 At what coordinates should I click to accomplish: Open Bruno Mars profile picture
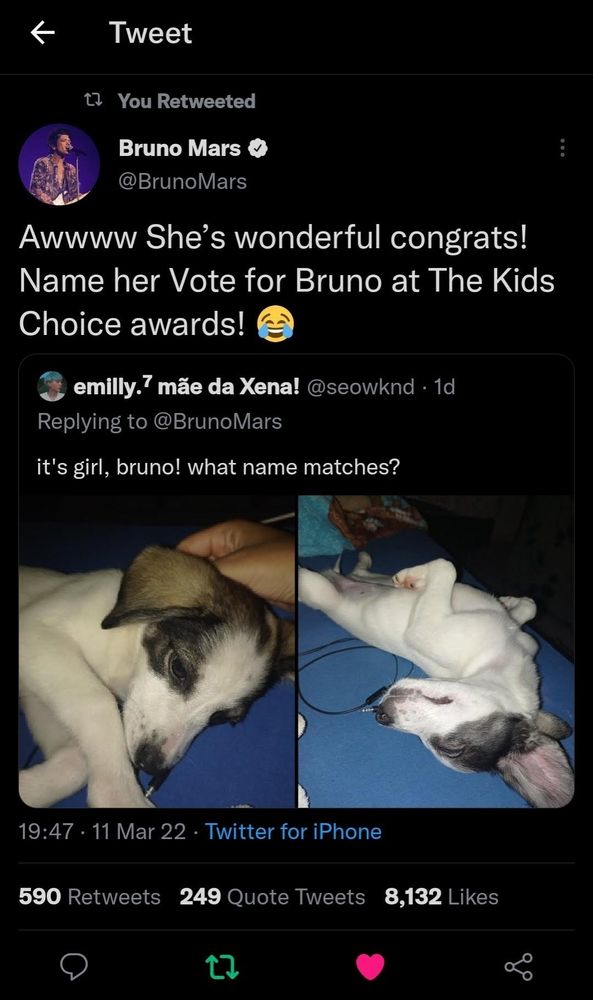(x=59, y=165)
